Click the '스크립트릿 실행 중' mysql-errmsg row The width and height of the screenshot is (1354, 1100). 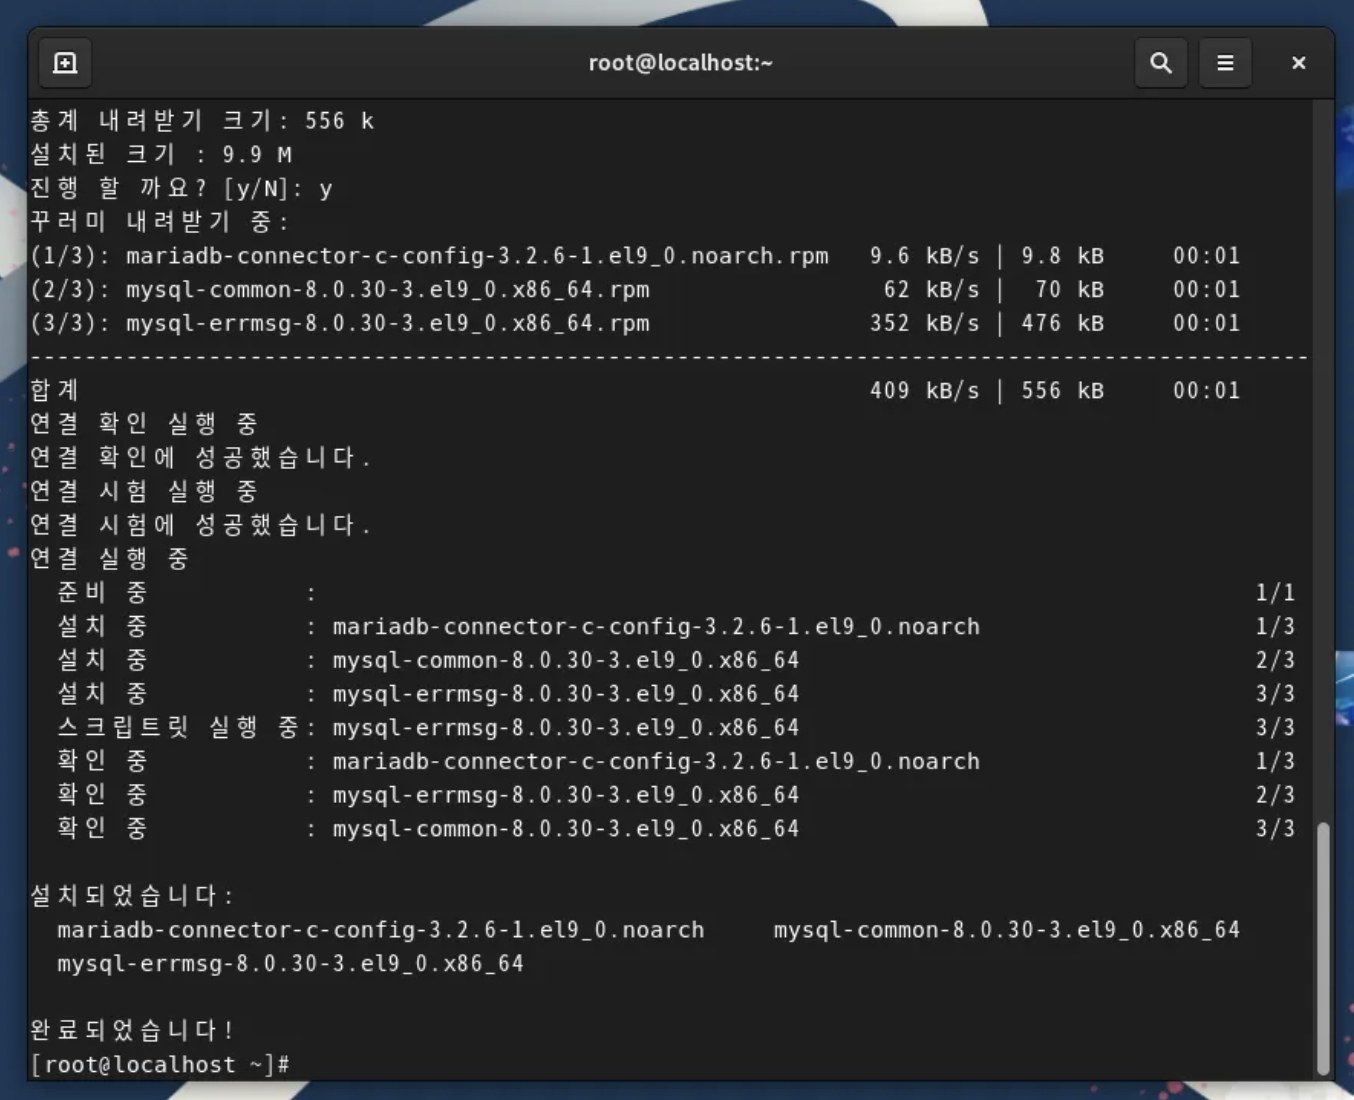click(x=676, y=728)
